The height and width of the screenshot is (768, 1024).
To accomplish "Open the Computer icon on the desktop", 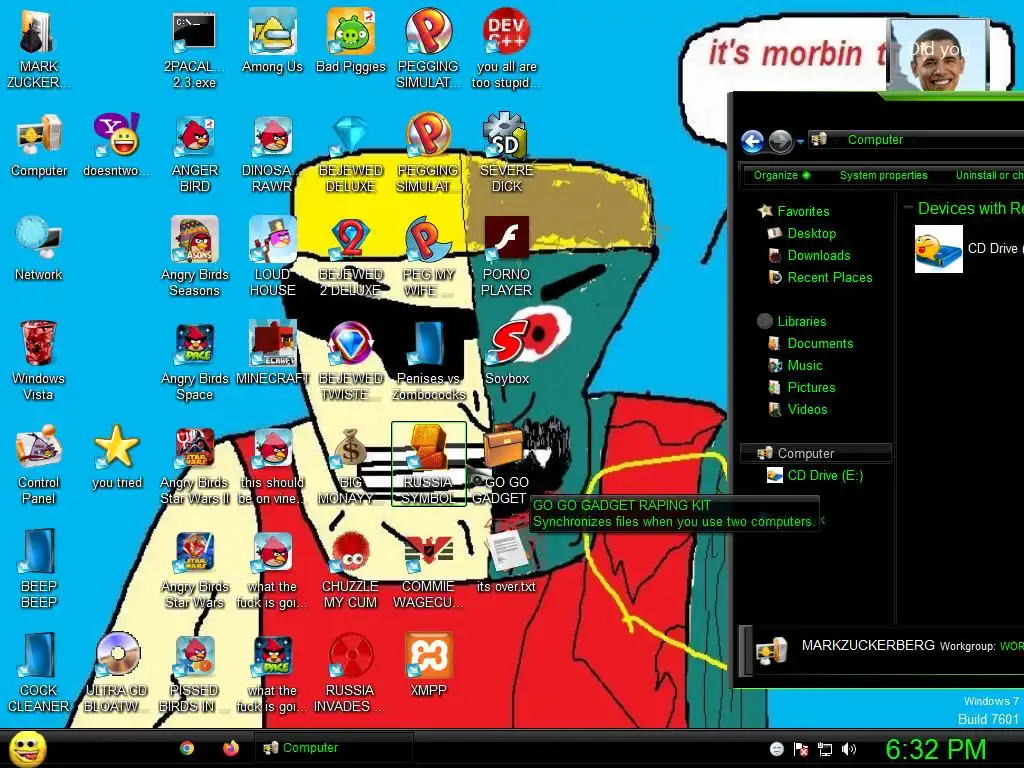I will point(39,145).
